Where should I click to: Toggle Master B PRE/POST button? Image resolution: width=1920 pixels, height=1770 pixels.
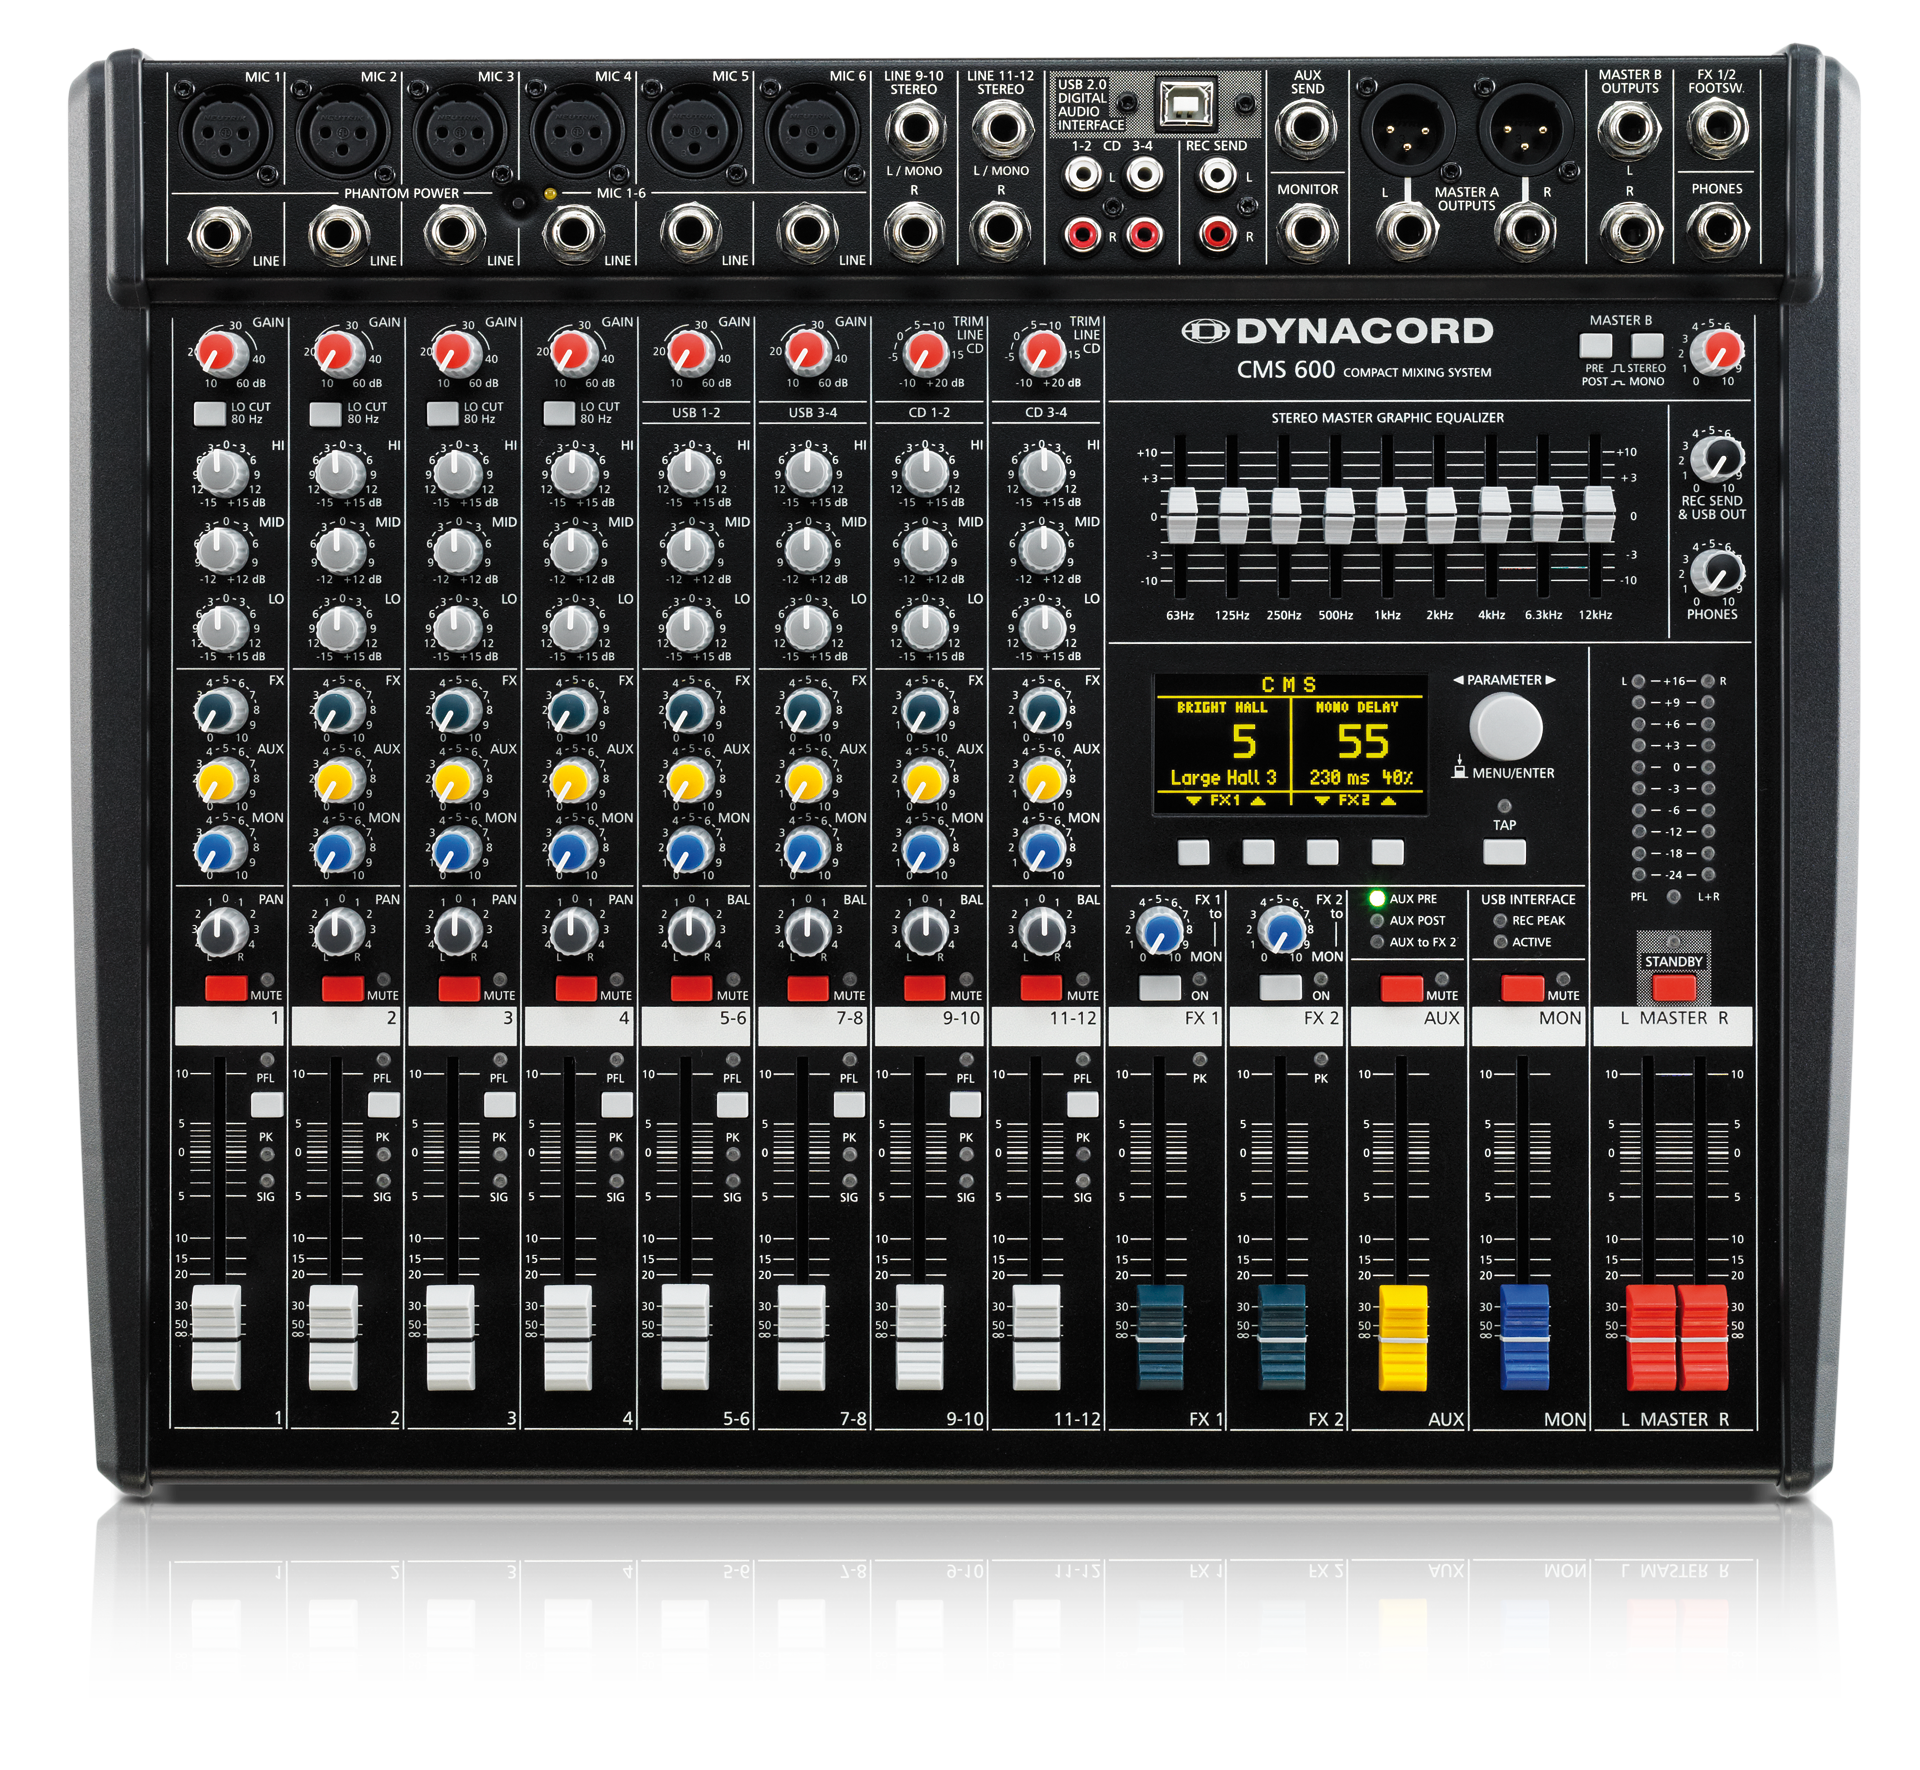pos(1596,346)
